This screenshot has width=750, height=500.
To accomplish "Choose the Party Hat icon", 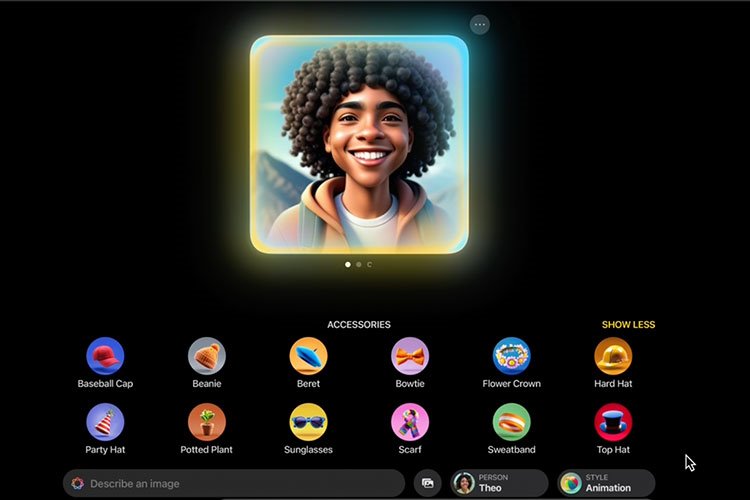I will (105, 422).
